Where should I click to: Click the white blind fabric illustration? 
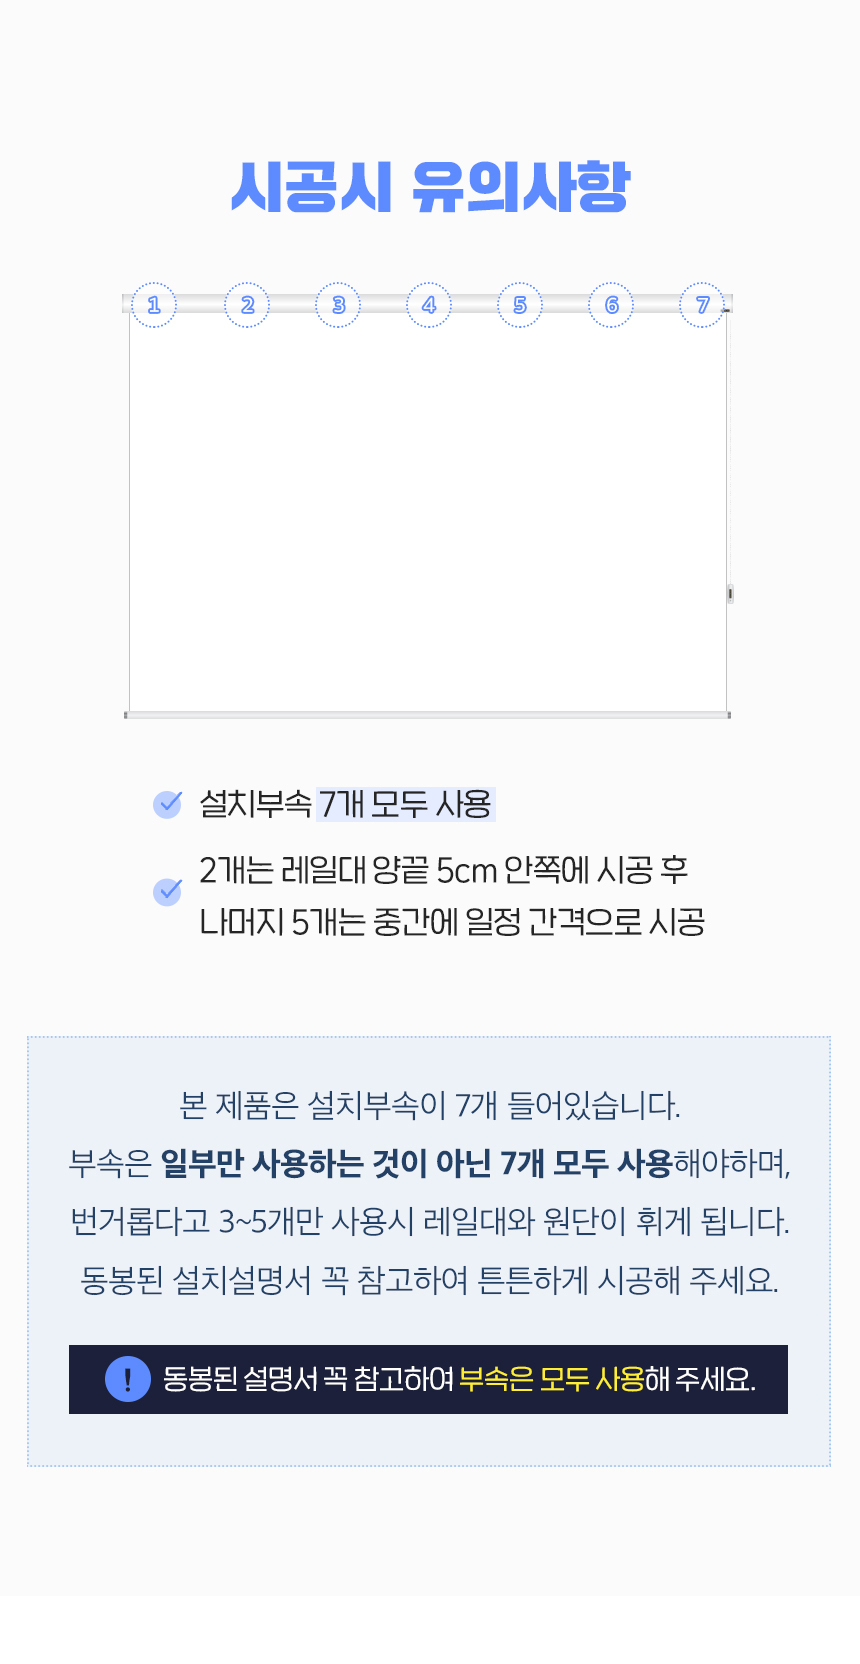click(428, 511)
